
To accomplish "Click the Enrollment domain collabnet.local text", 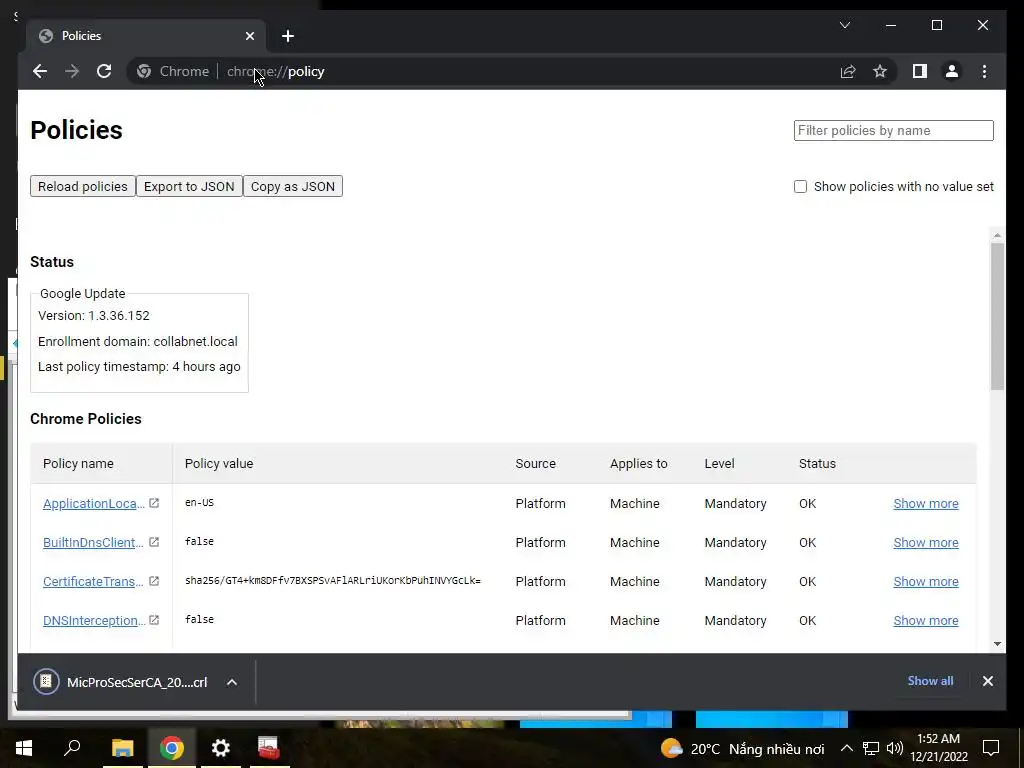I will (x=138, y=342).
